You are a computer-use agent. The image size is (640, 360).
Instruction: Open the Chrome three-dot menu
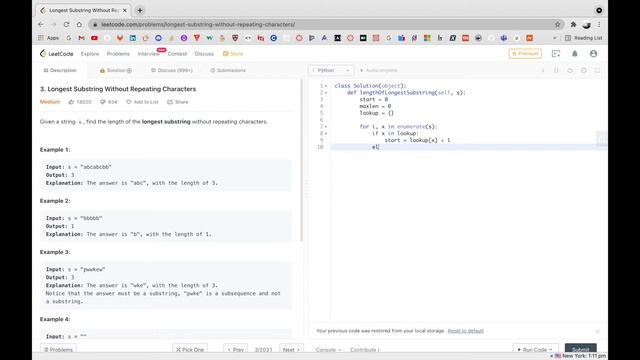tap(599, 24)
